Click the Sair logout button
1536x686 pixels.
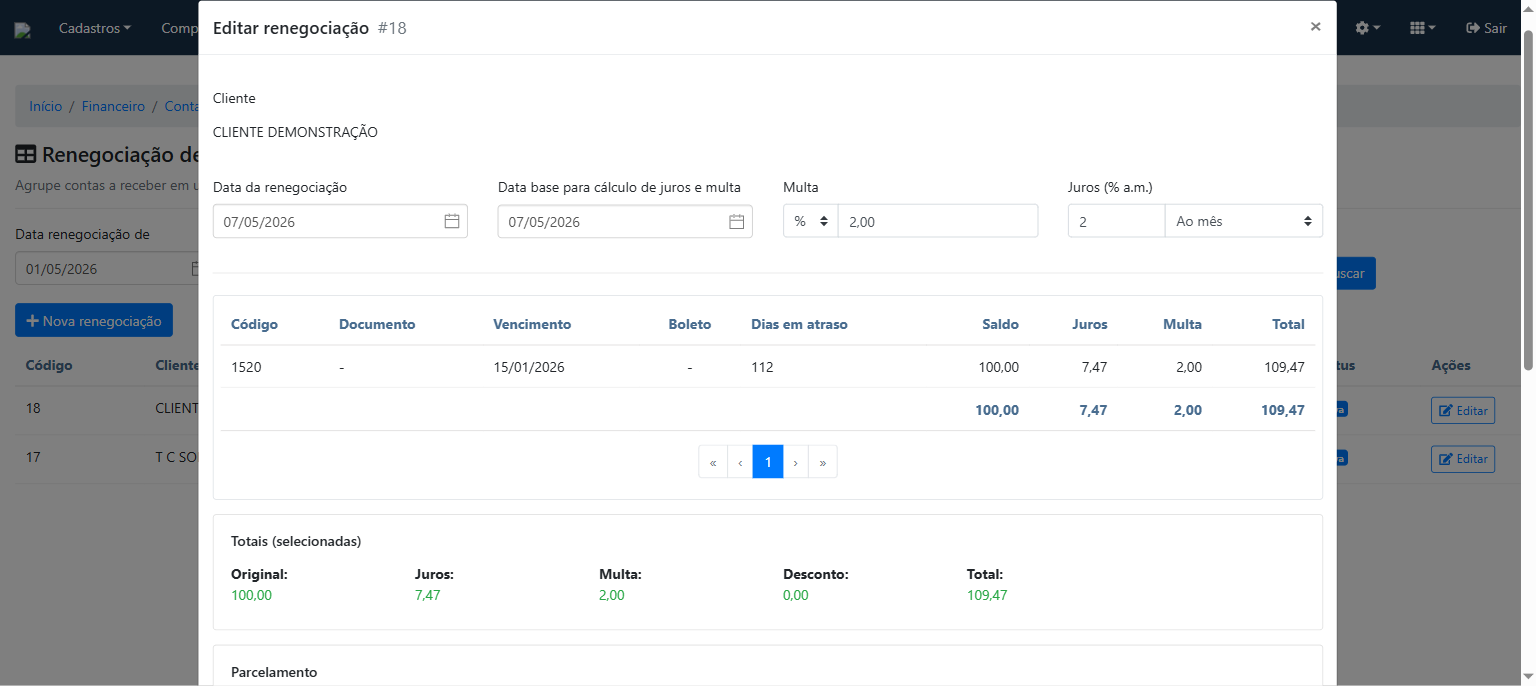pyautogui.click(x=1486, y=28)
